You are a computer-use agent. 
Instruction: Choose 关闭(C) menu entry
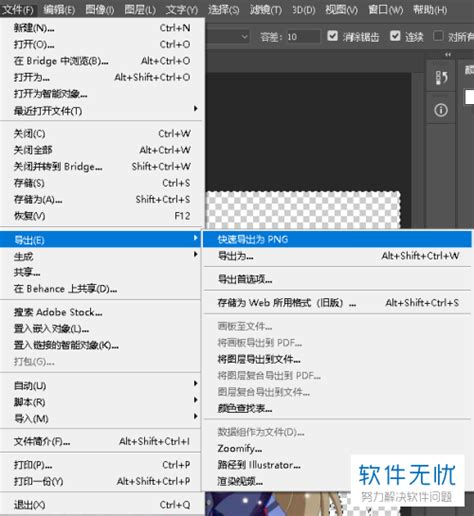102,134
